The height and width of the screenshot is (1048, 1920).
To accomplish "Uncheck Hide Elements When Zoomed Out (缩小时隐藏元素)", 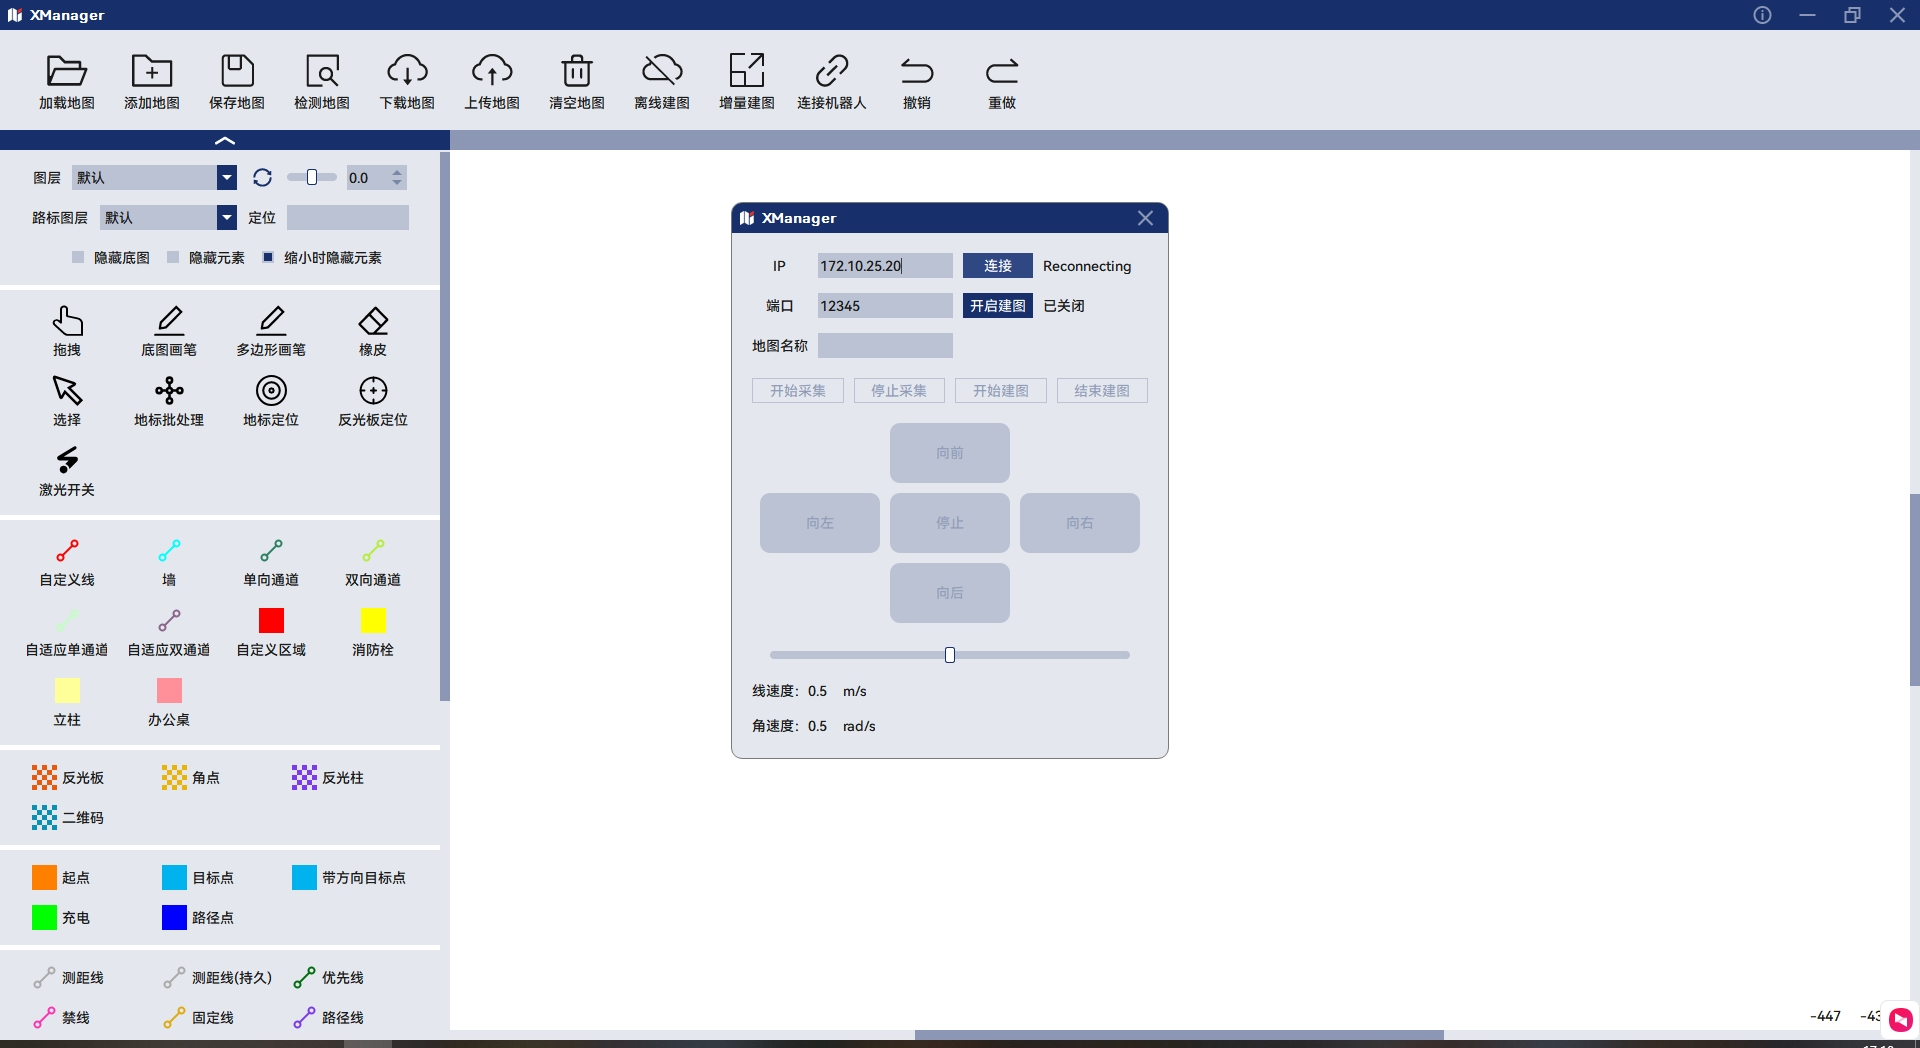I will [268, 258].
